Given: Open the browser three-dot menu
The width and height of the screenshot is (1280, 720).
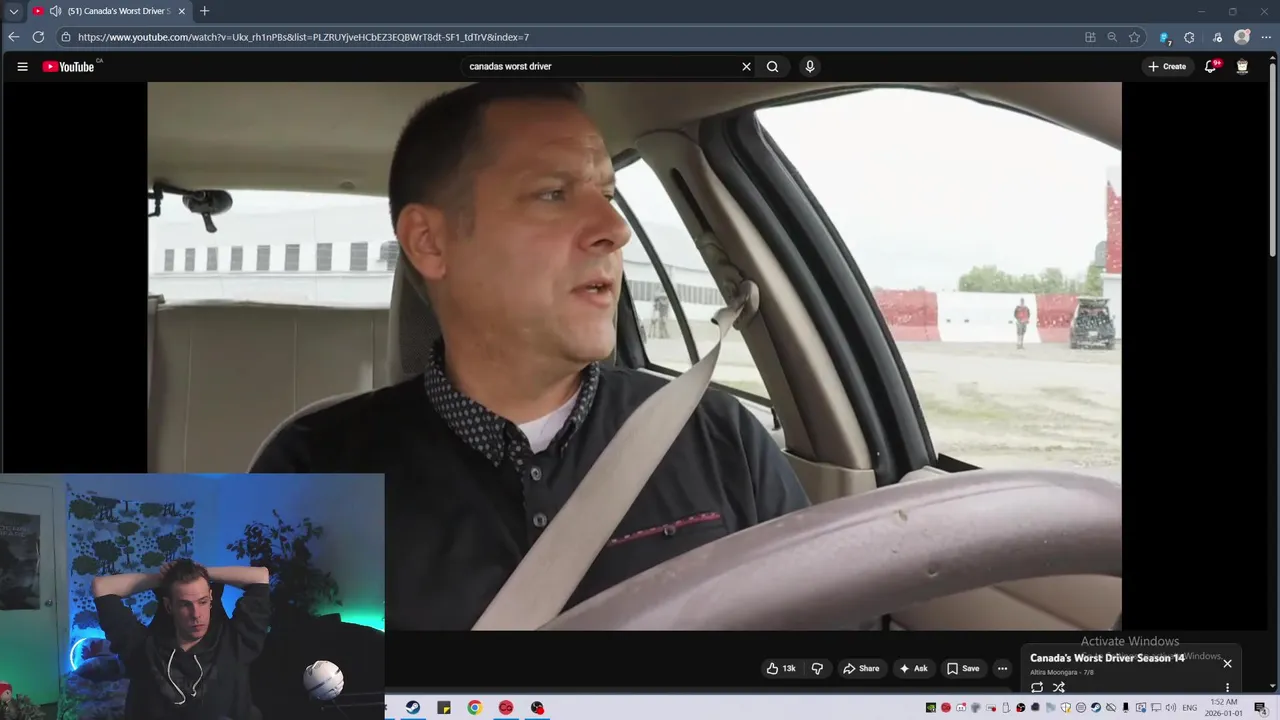Looking at the screenshot, I should point(1265,37).
